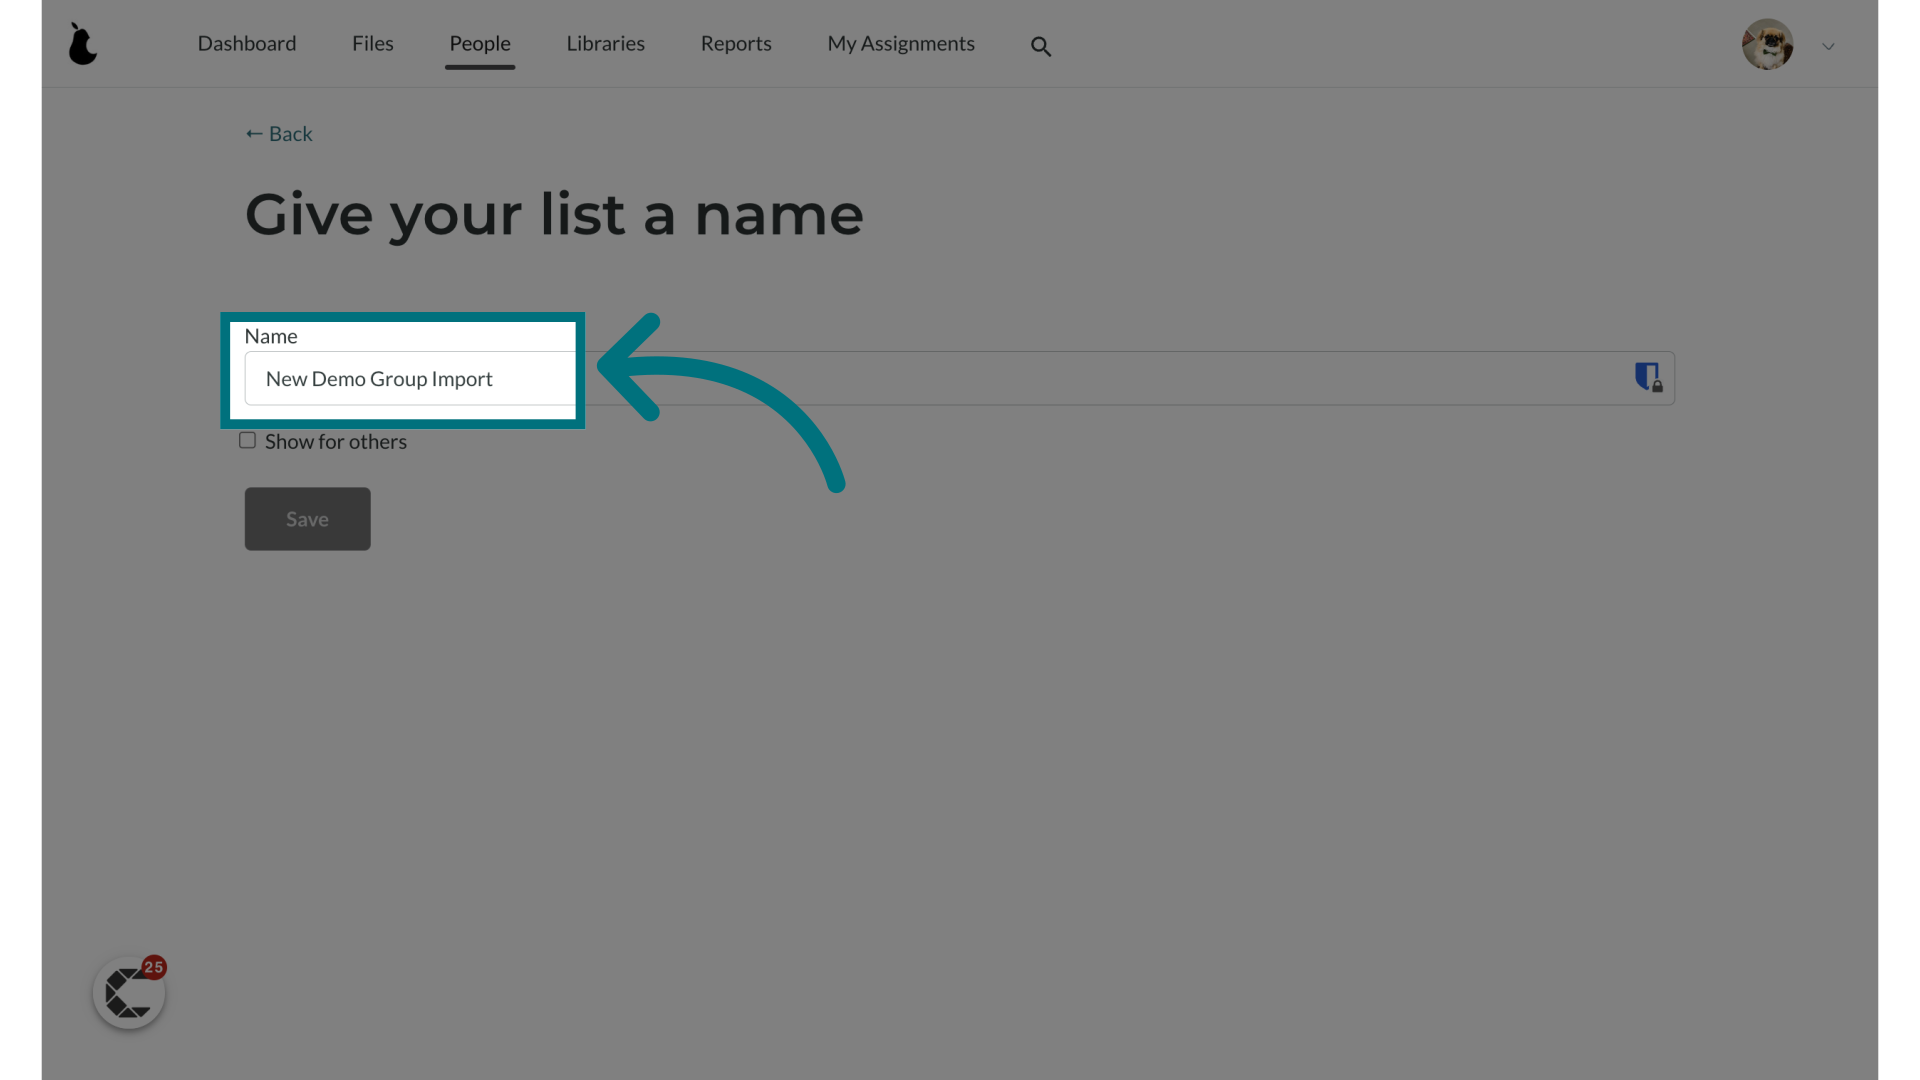Select the Files navigation tab
The image size is (1920, 1080).
[373, 42]
